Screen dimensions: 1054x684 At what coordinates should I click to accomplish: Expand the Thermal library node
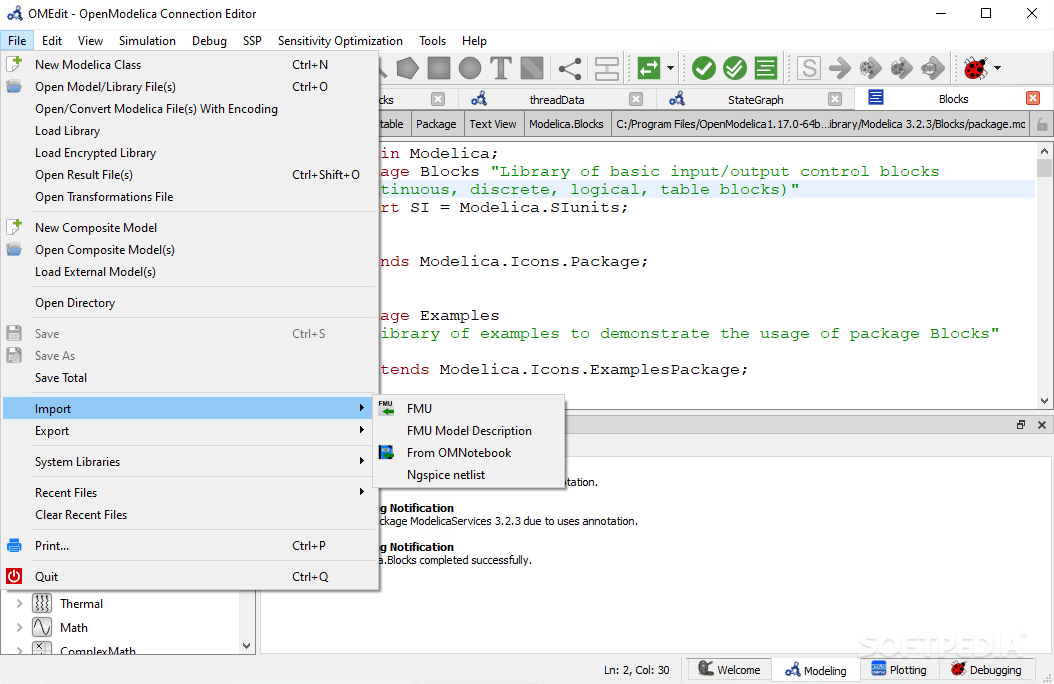tap(19, 603)
